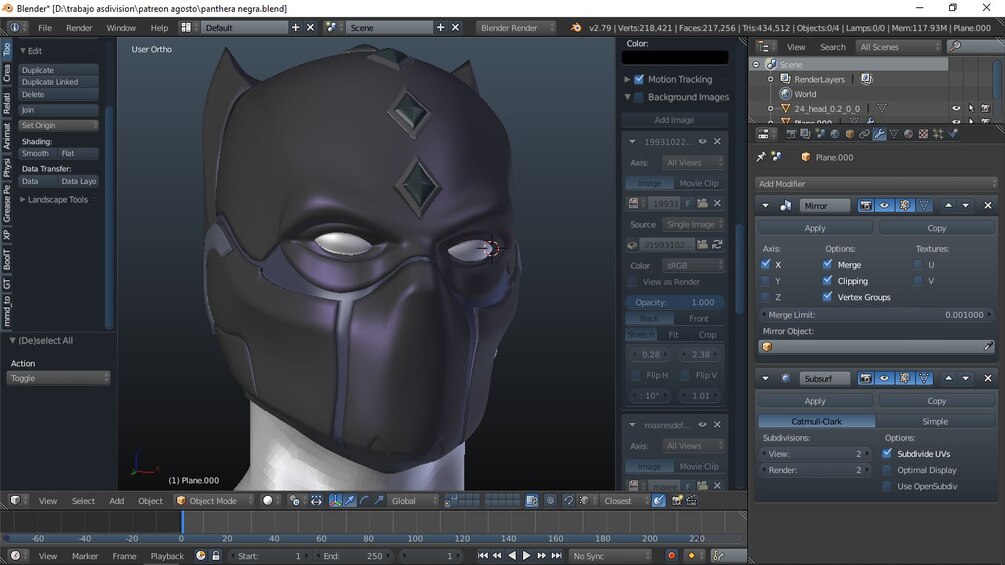Open the Closest snap target dropdown
This screenshot has width=1005, height=565.
click(626, 501)
